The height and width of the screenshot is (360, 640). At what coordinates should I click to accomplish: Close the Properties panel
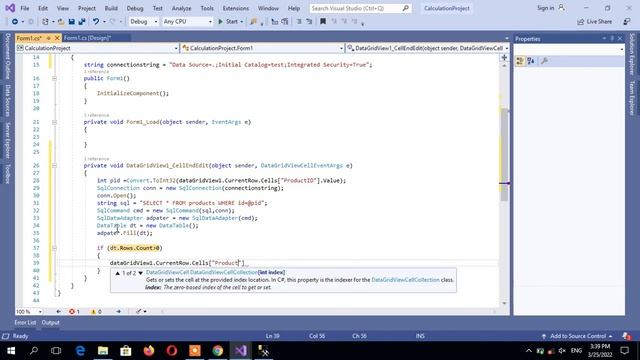coord(620,38)
